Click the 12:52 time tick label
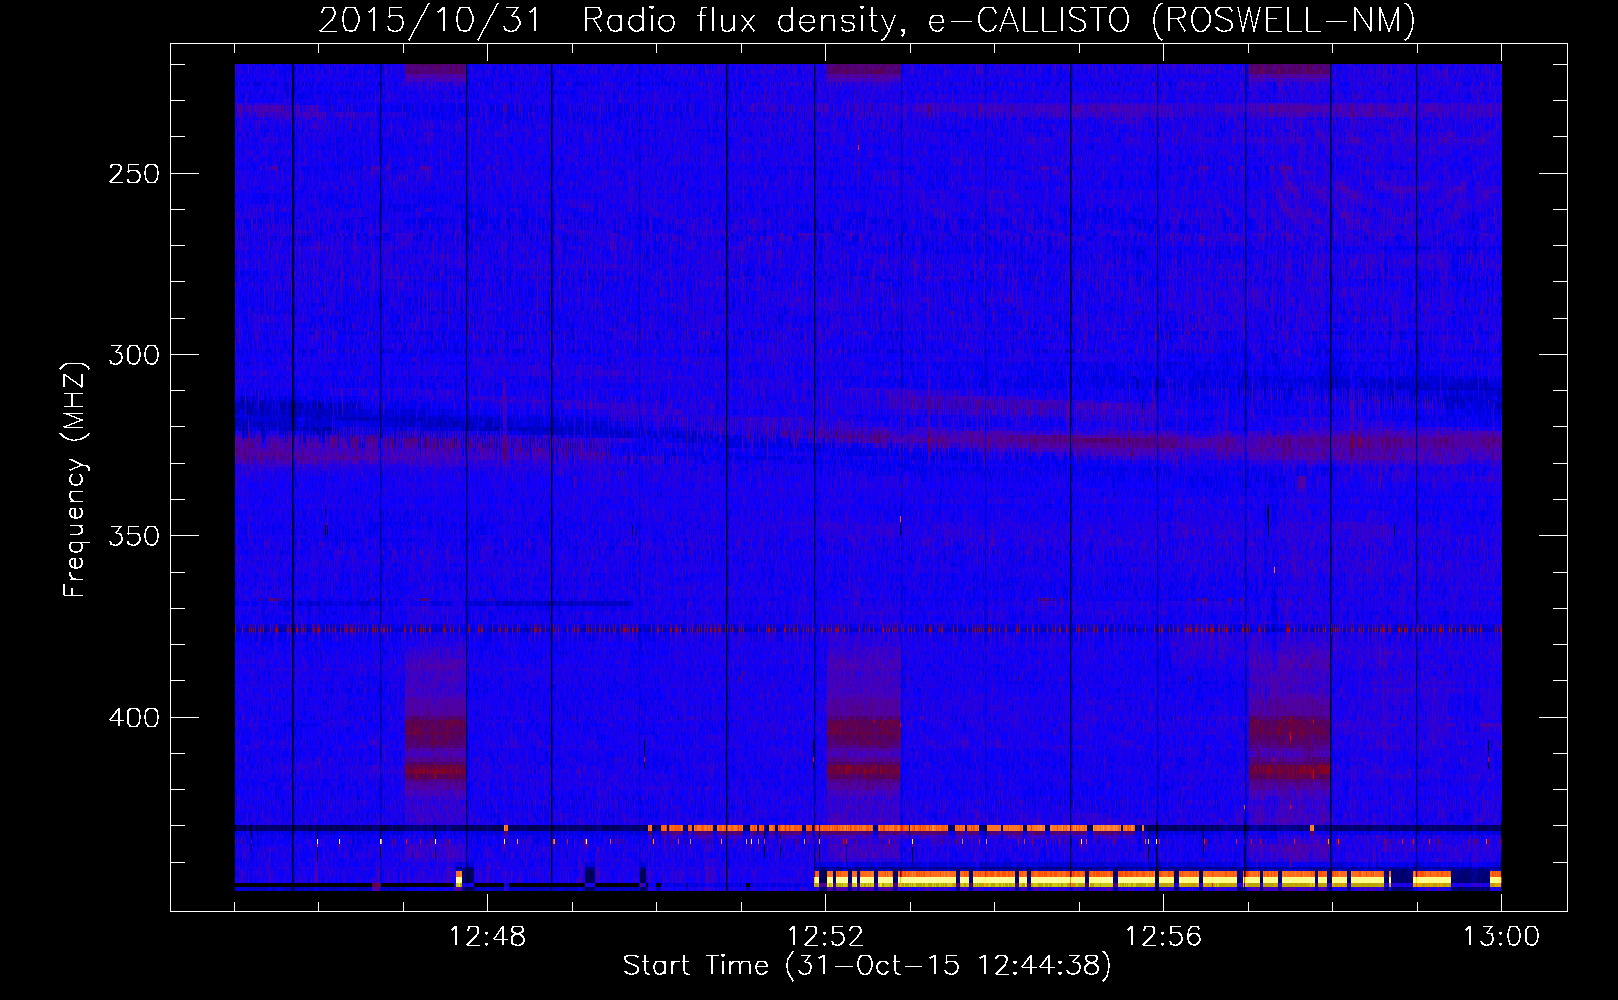 tap(825, 937)
